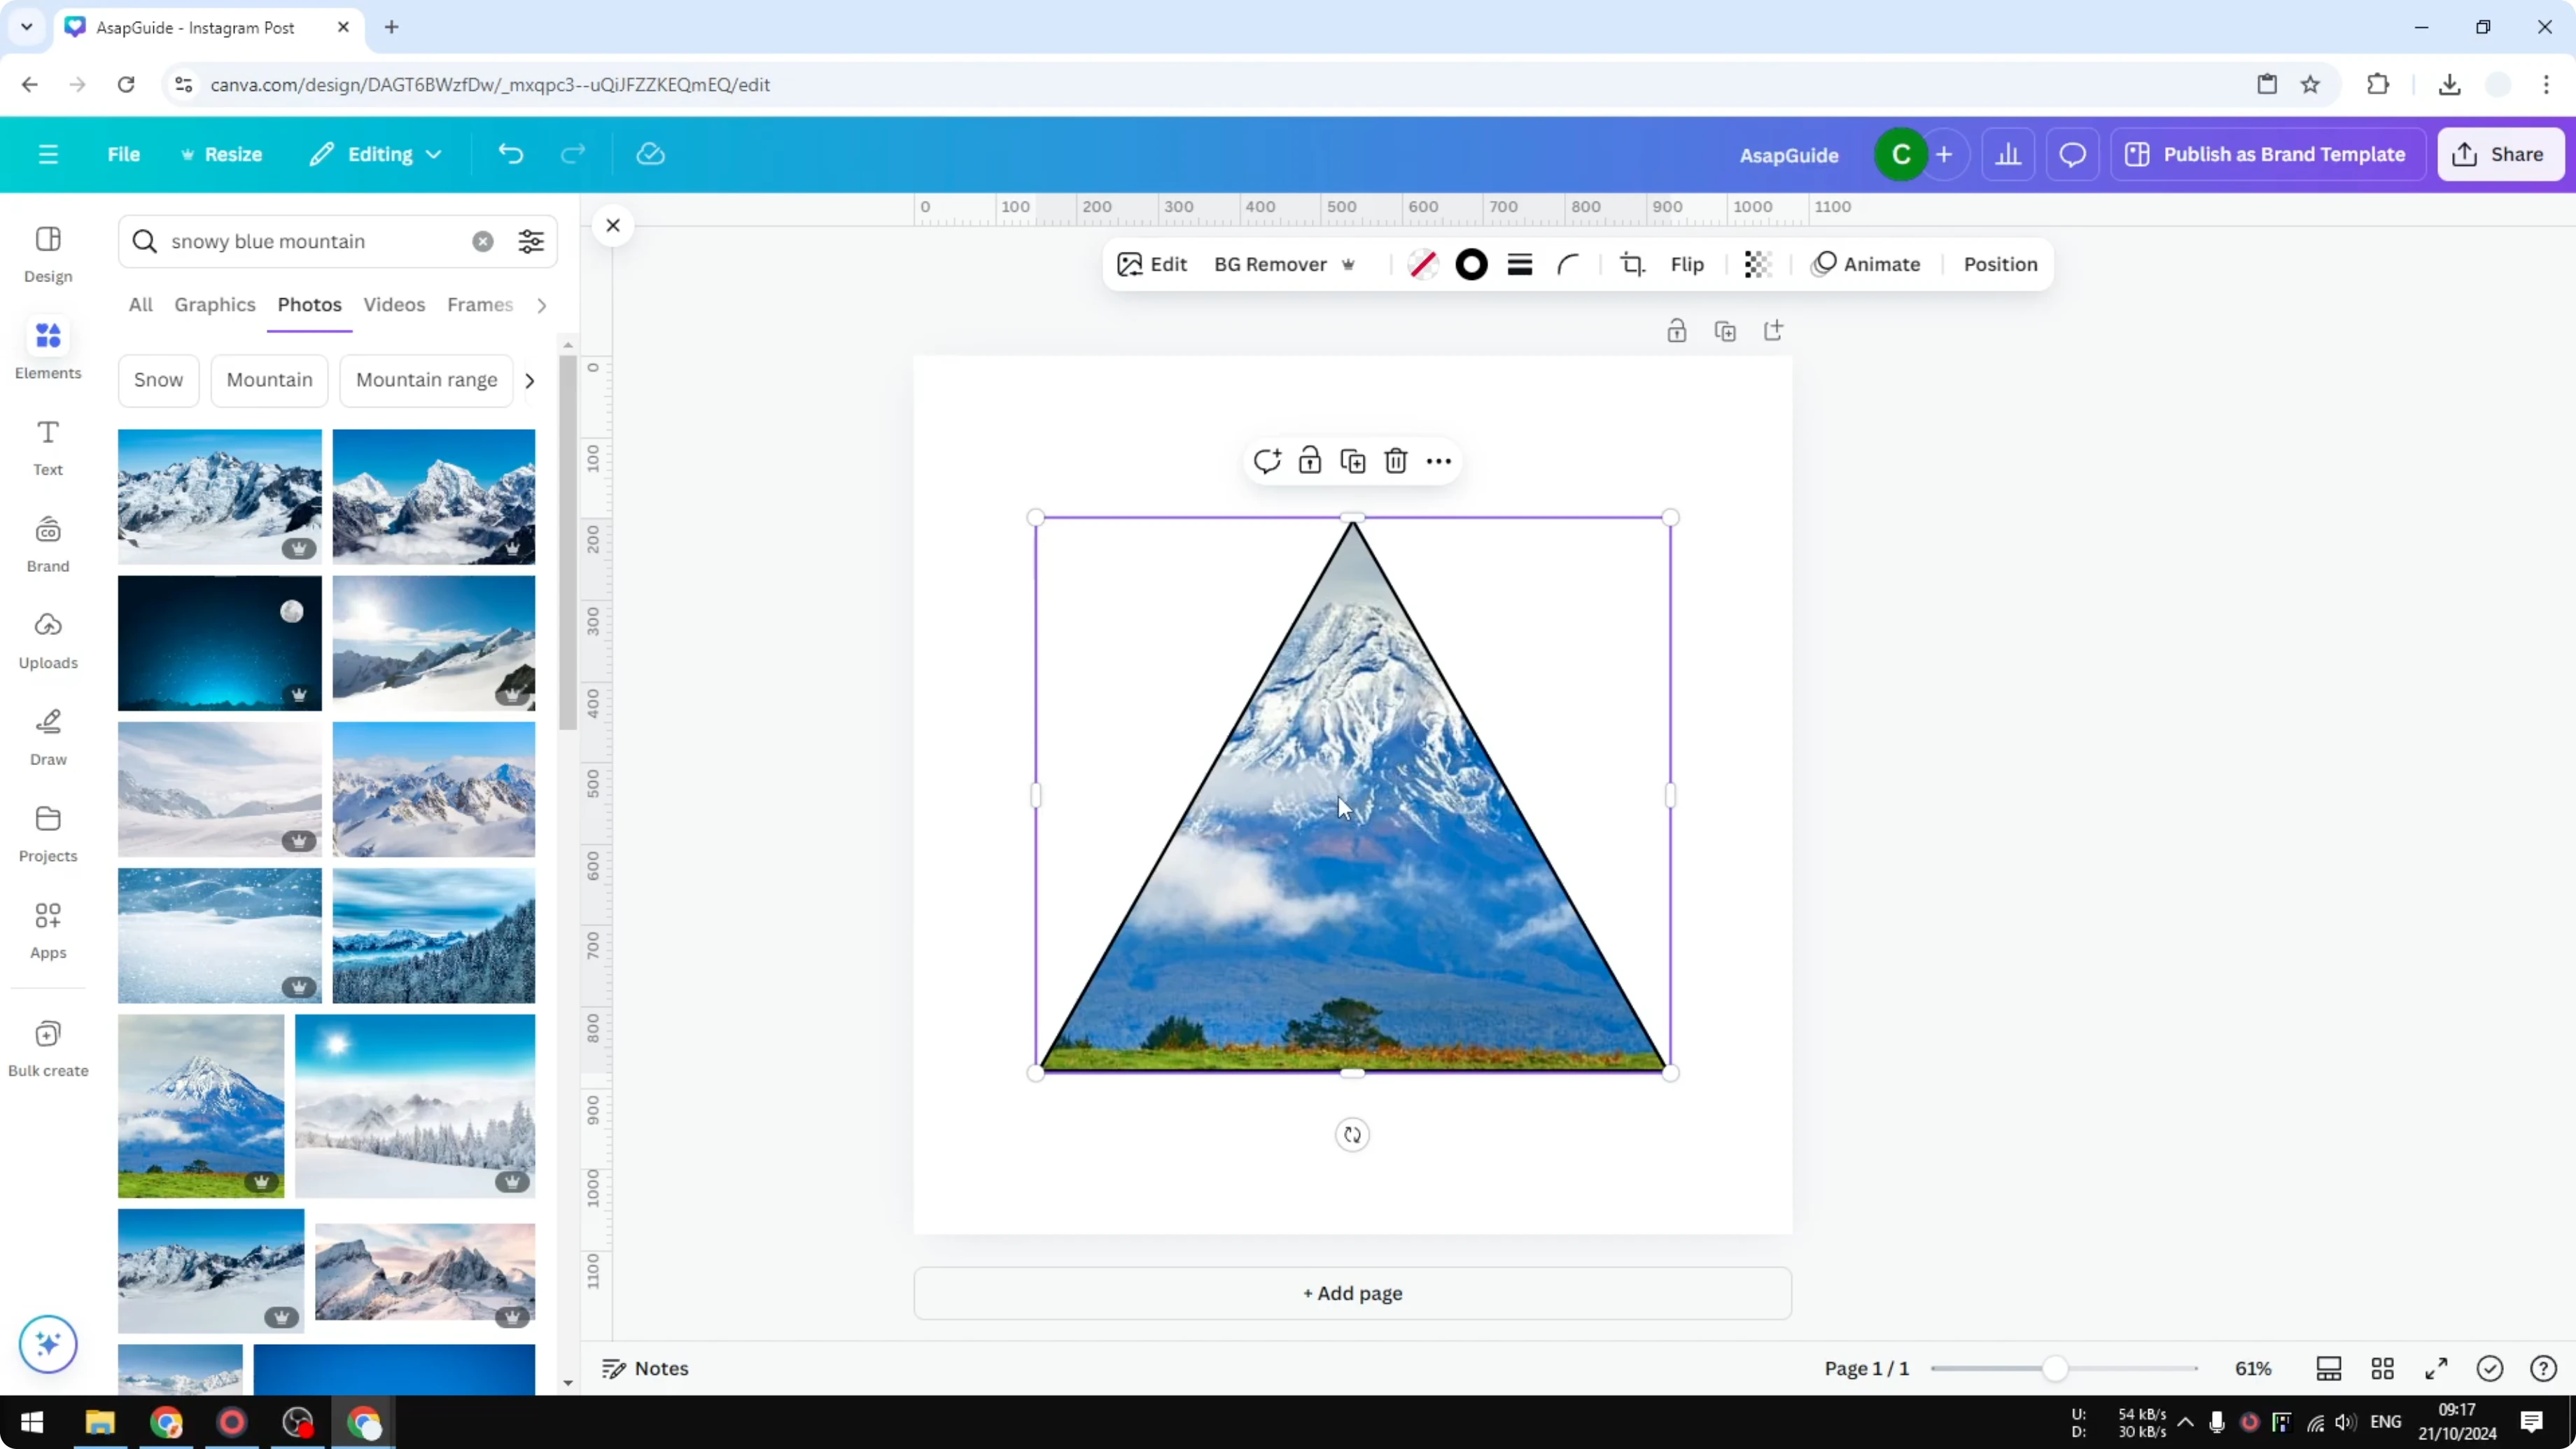2576x1449 pixels.
Task: Select the border style icon
Action: click(1519, 264)
